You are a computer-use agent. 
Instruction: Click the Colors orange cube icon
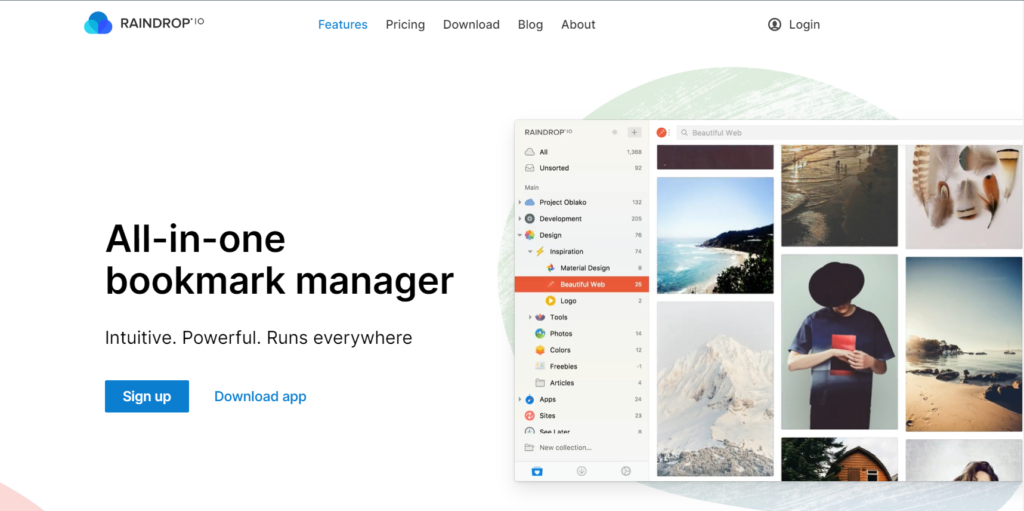[x=540, y=350]
